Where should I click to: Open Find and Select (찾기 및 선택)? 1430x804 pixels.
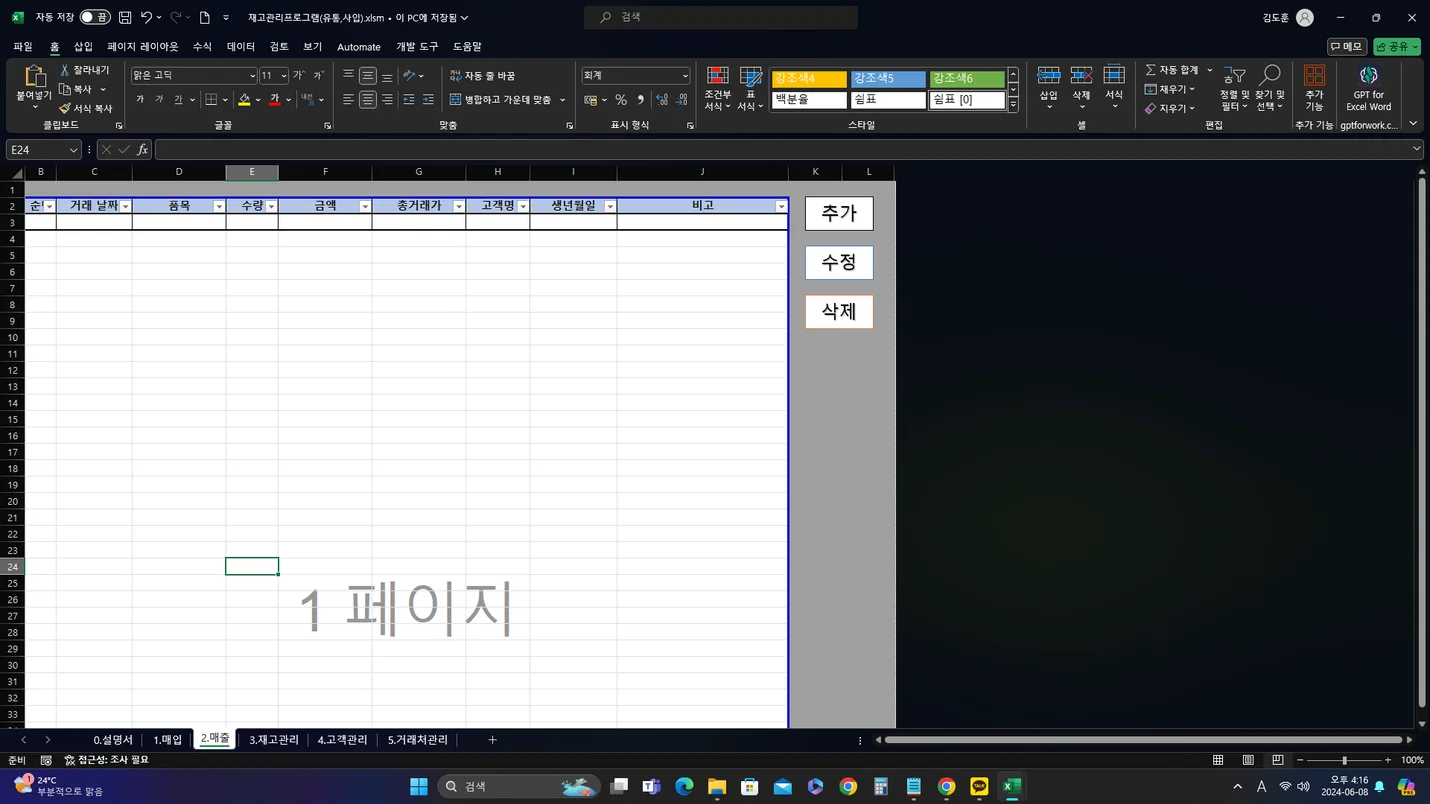pos(1270,89)
